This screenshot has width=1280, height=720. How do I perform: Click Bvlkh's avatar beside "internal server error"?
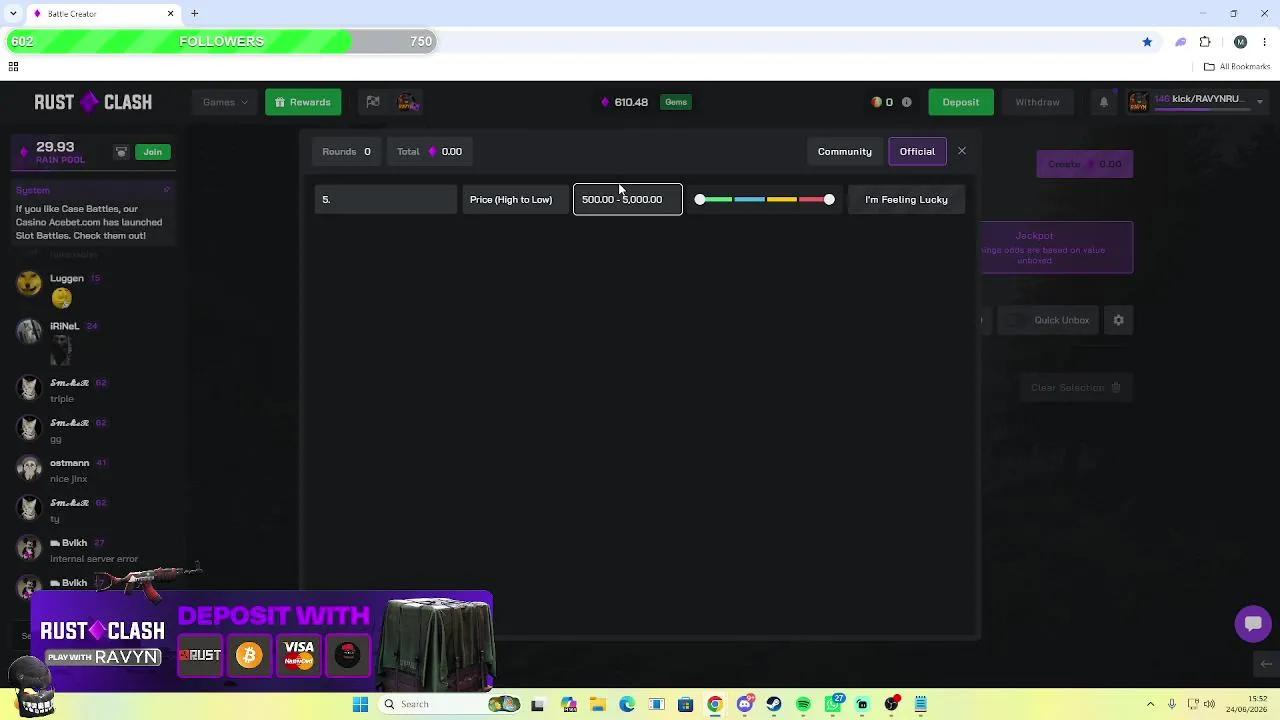29,549
